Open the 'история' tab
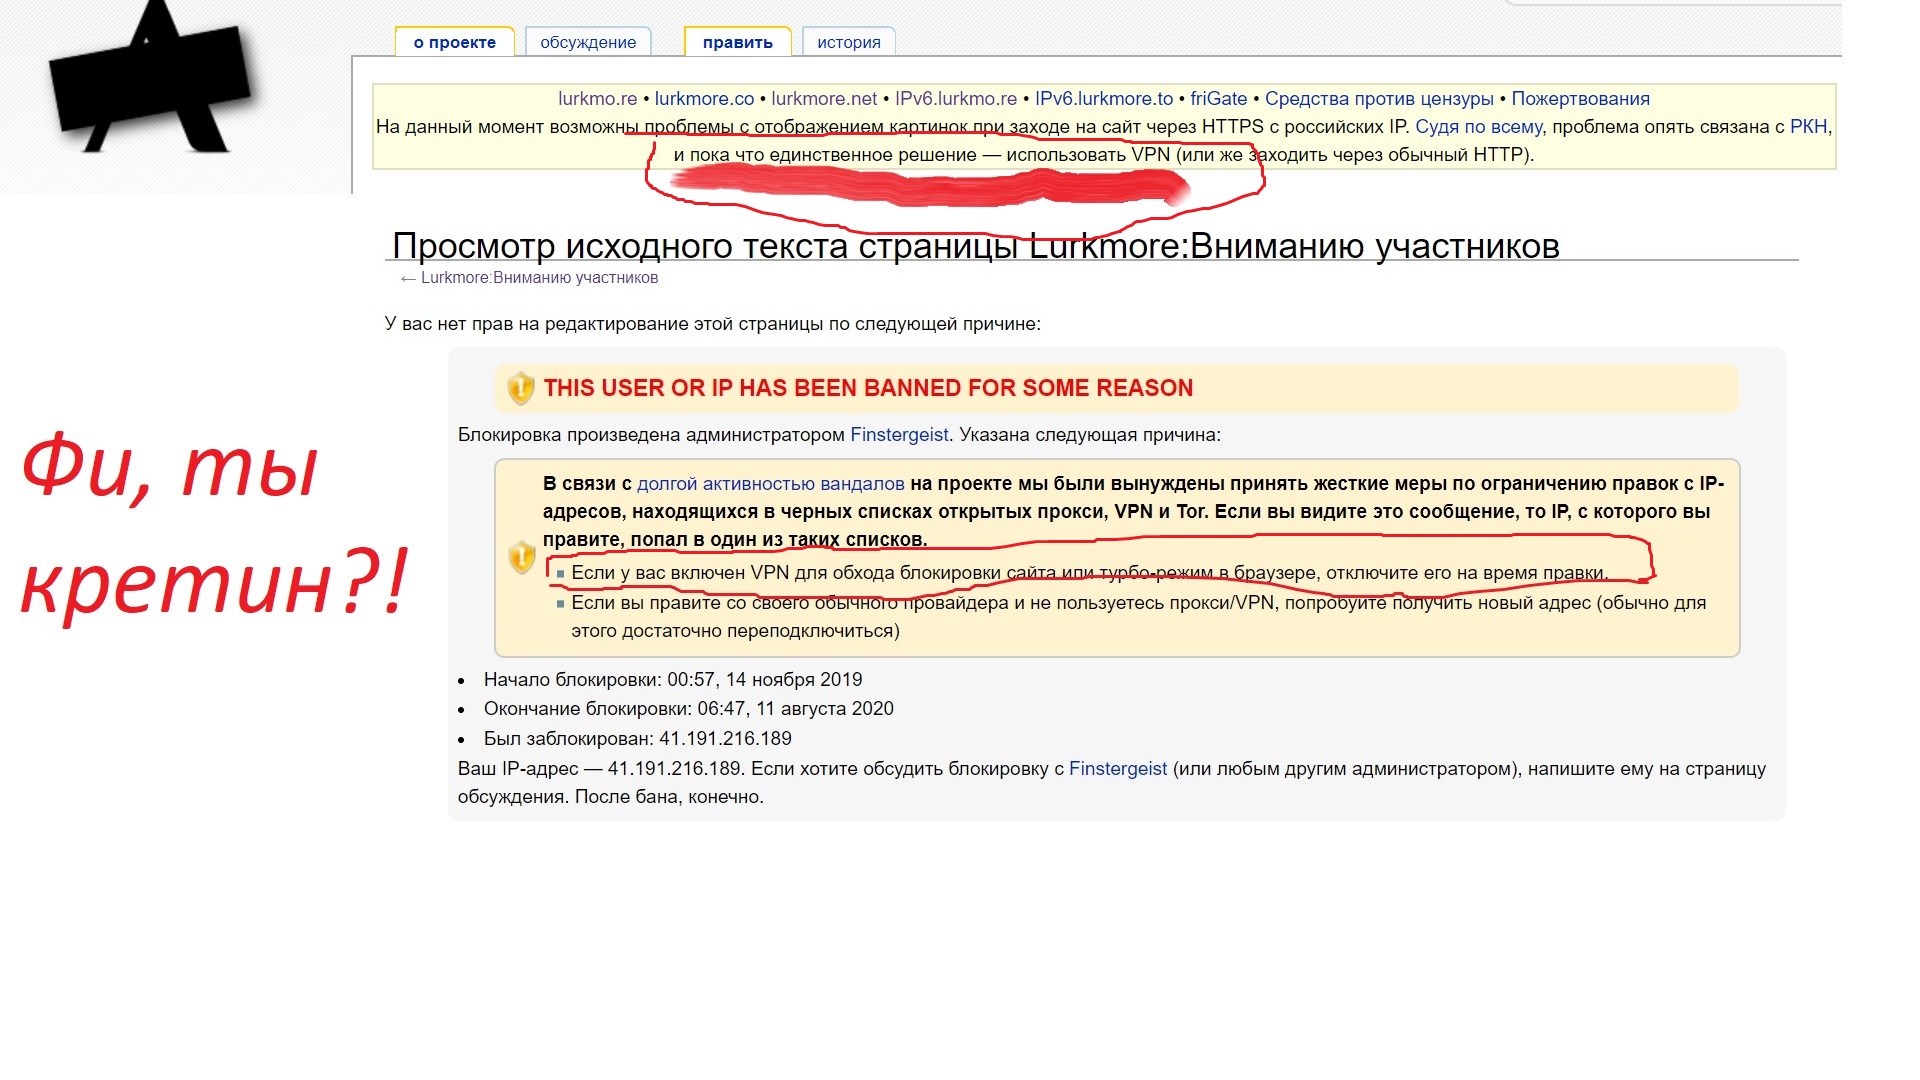1920x1080 pixels. tap(848, 42)
